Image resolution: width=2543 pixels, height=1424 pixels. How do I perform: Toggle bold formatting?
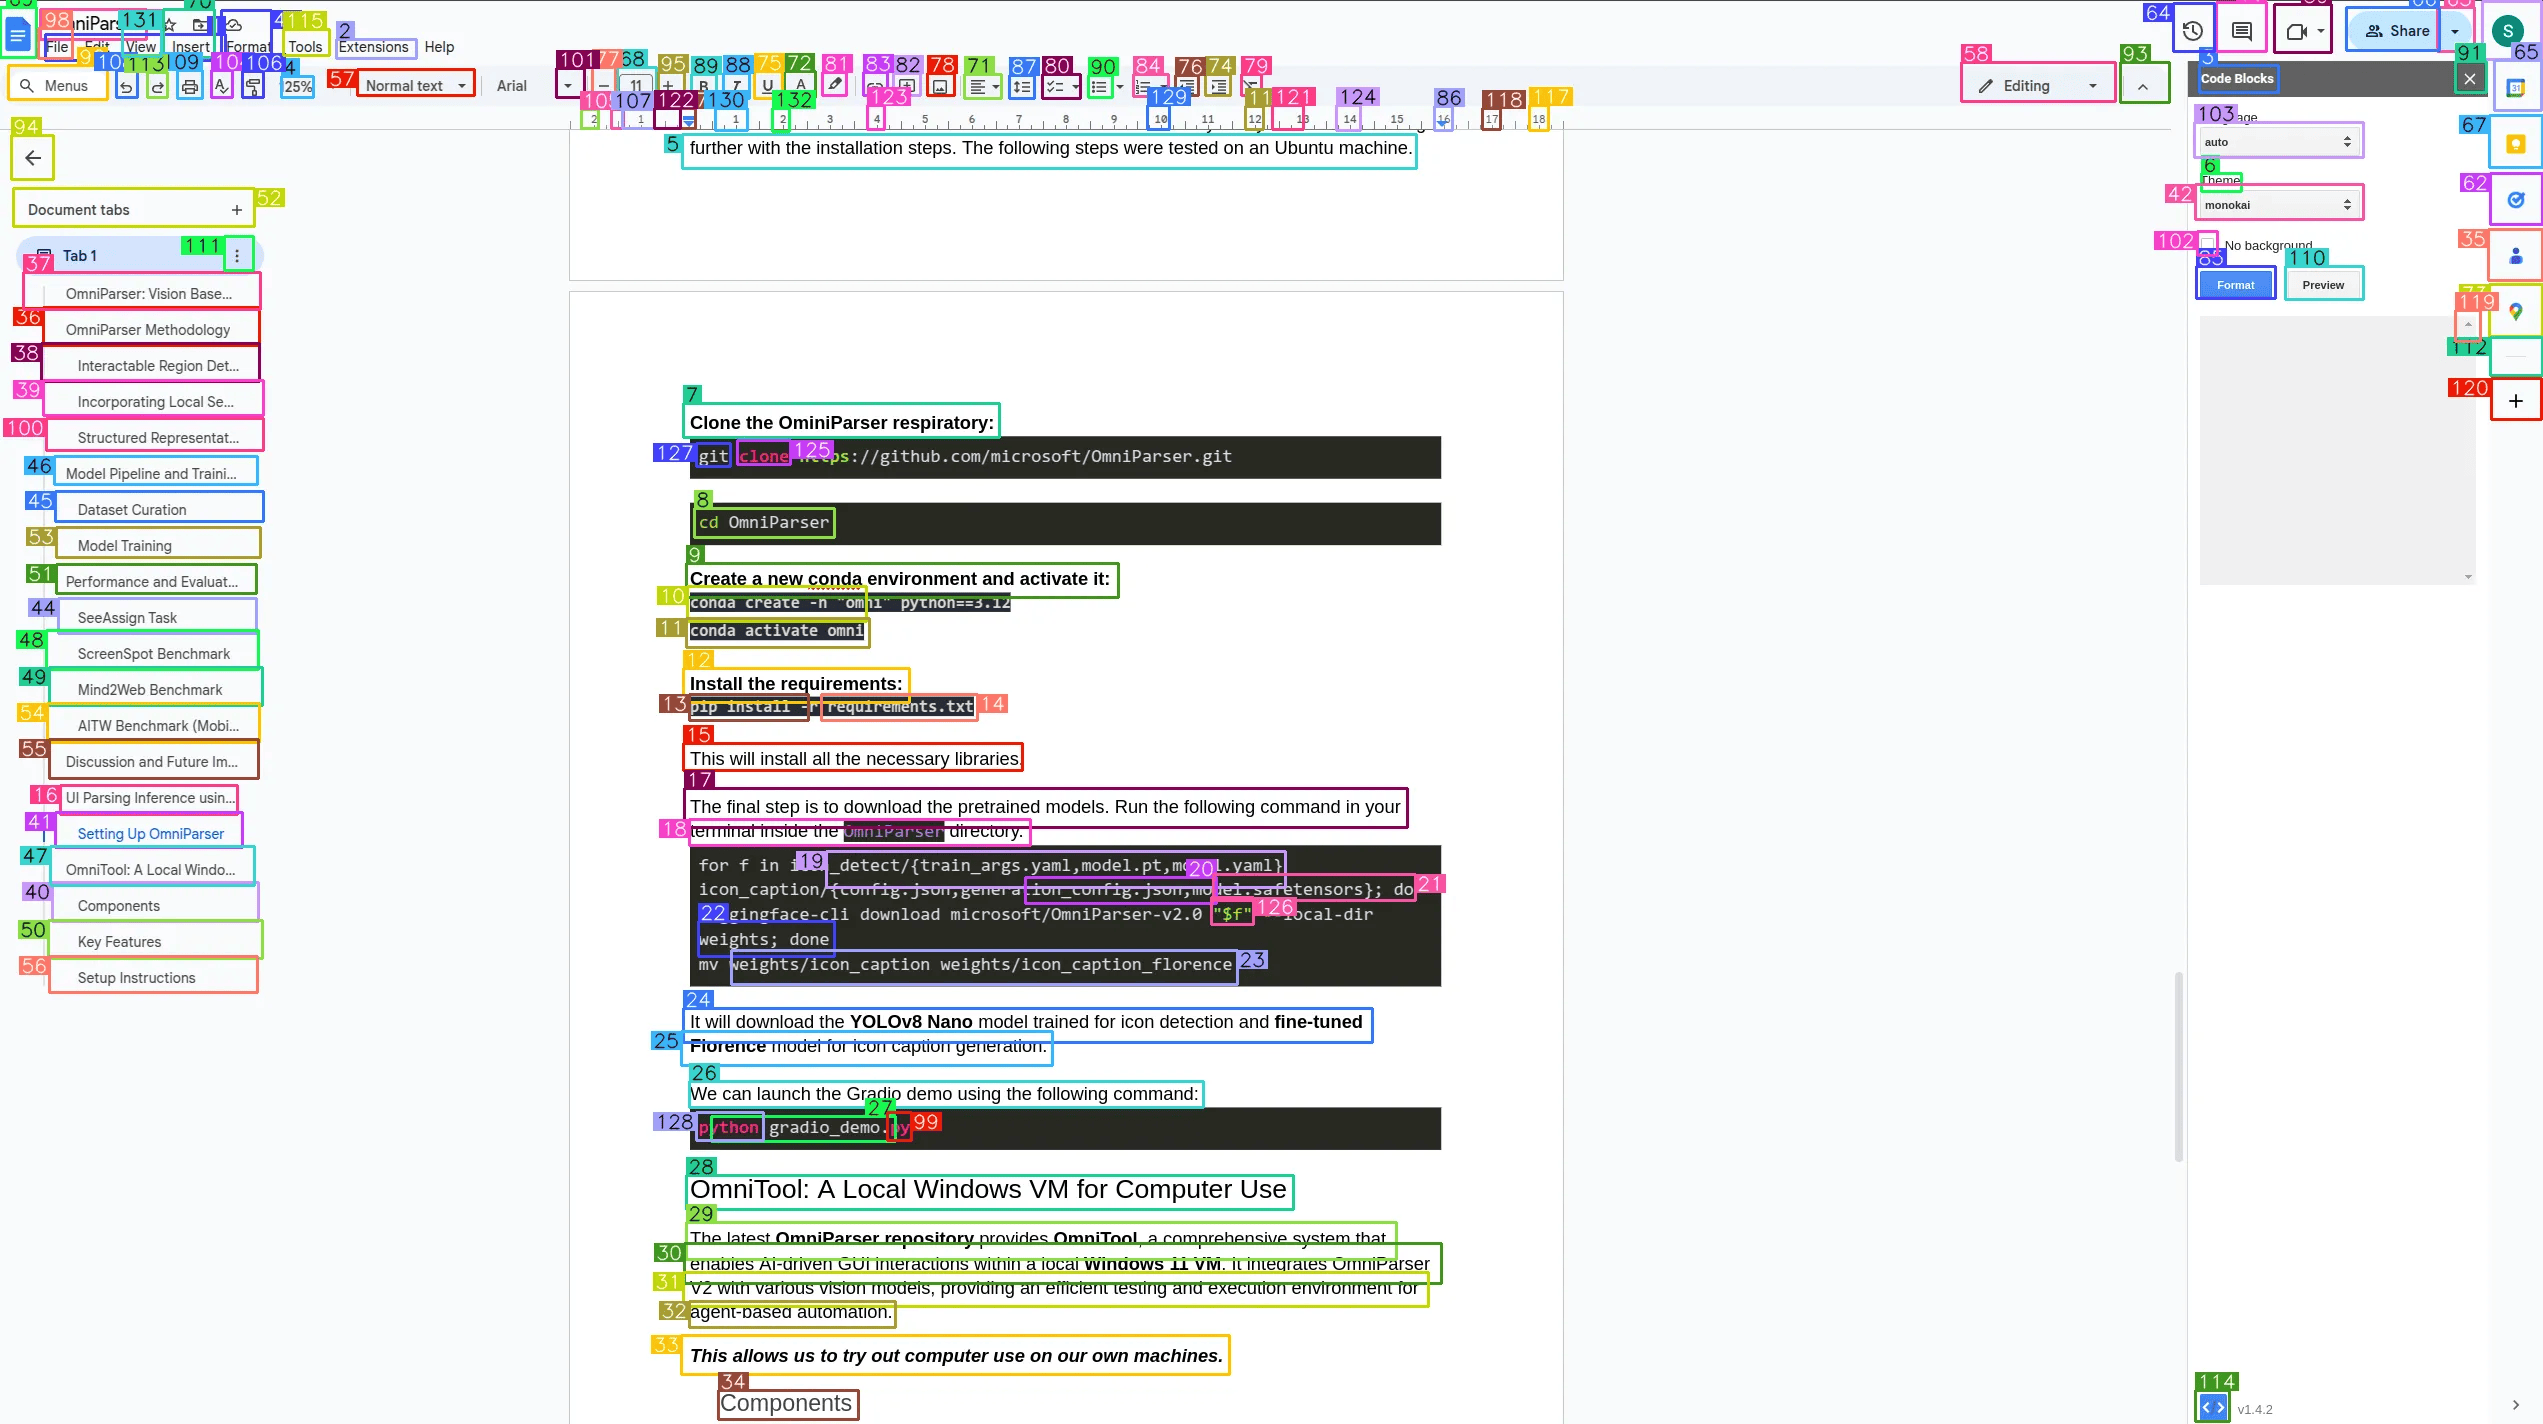point(704,87)
